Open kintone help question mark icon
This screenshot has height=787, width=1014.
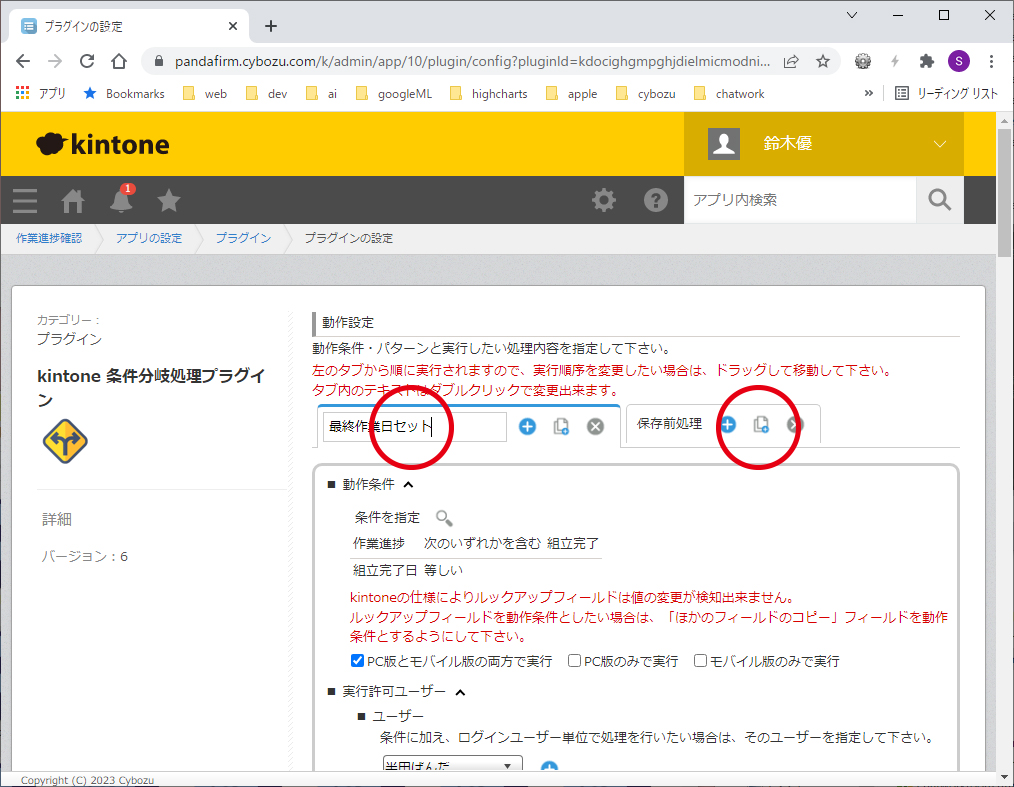tap(655, 200)
